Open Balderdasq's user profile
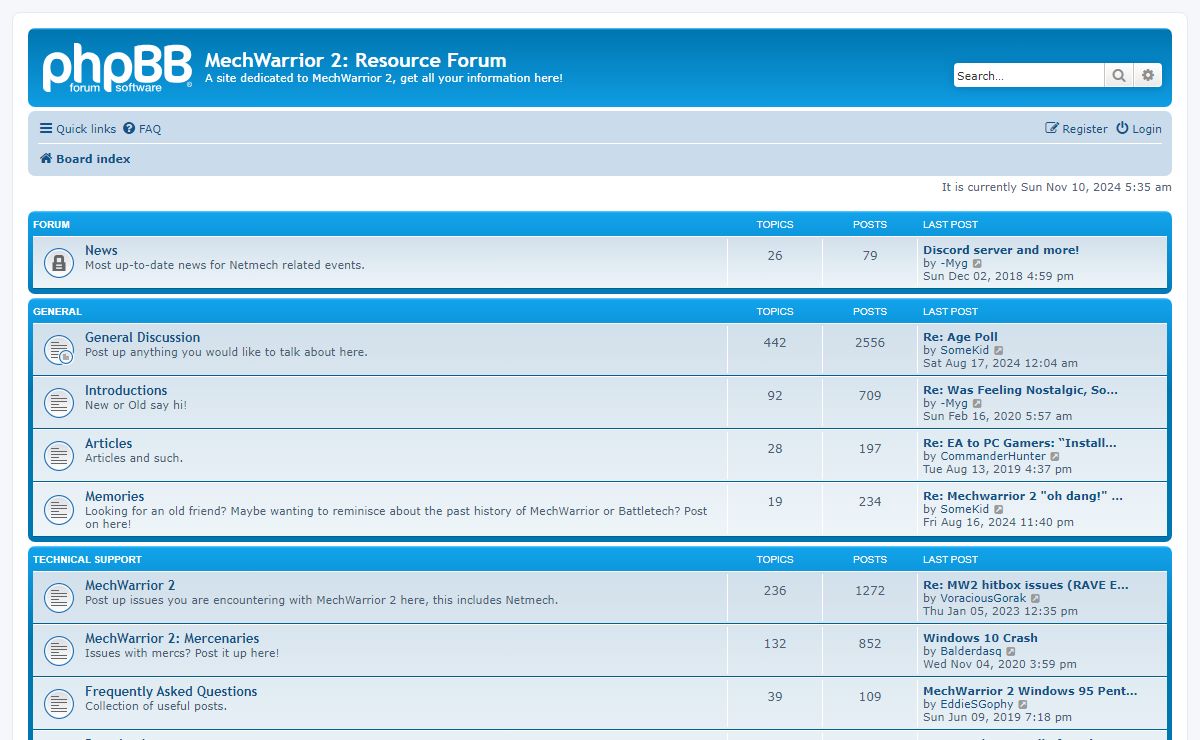This screenshot has height=740, width=1200. 970,651
